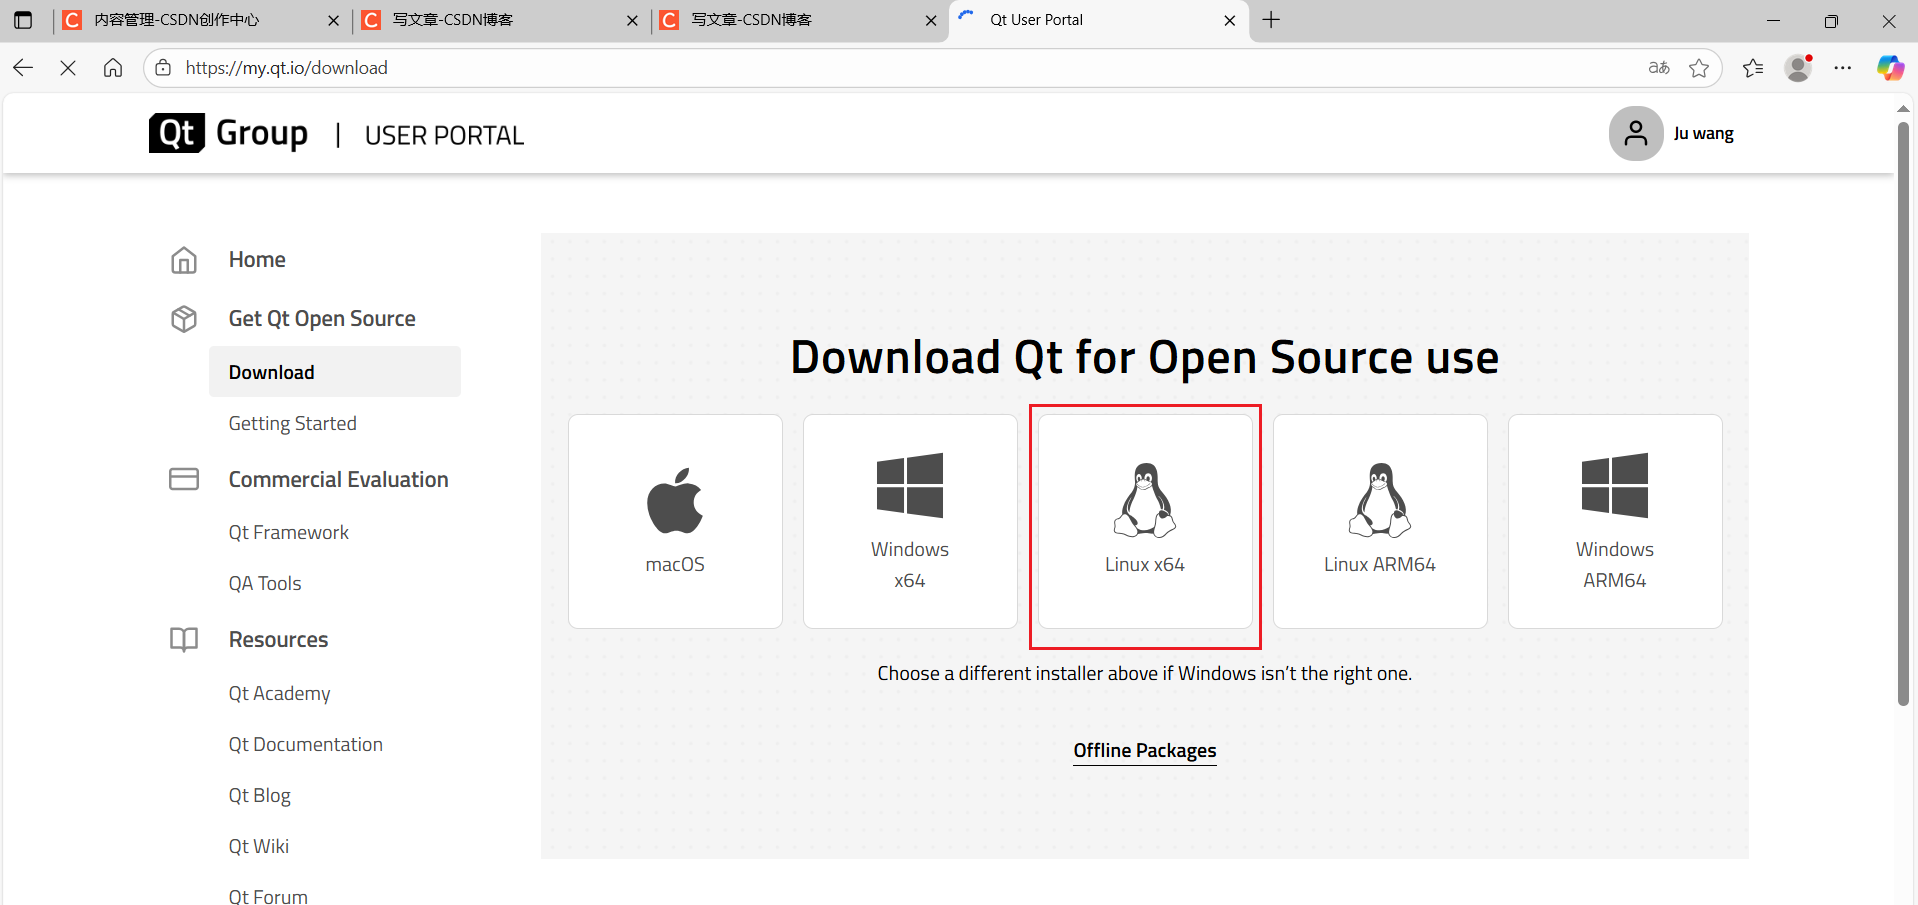Open Settings and more ellipsis menu
Screen dimensions: 1918x905
tap(1843, 68)
